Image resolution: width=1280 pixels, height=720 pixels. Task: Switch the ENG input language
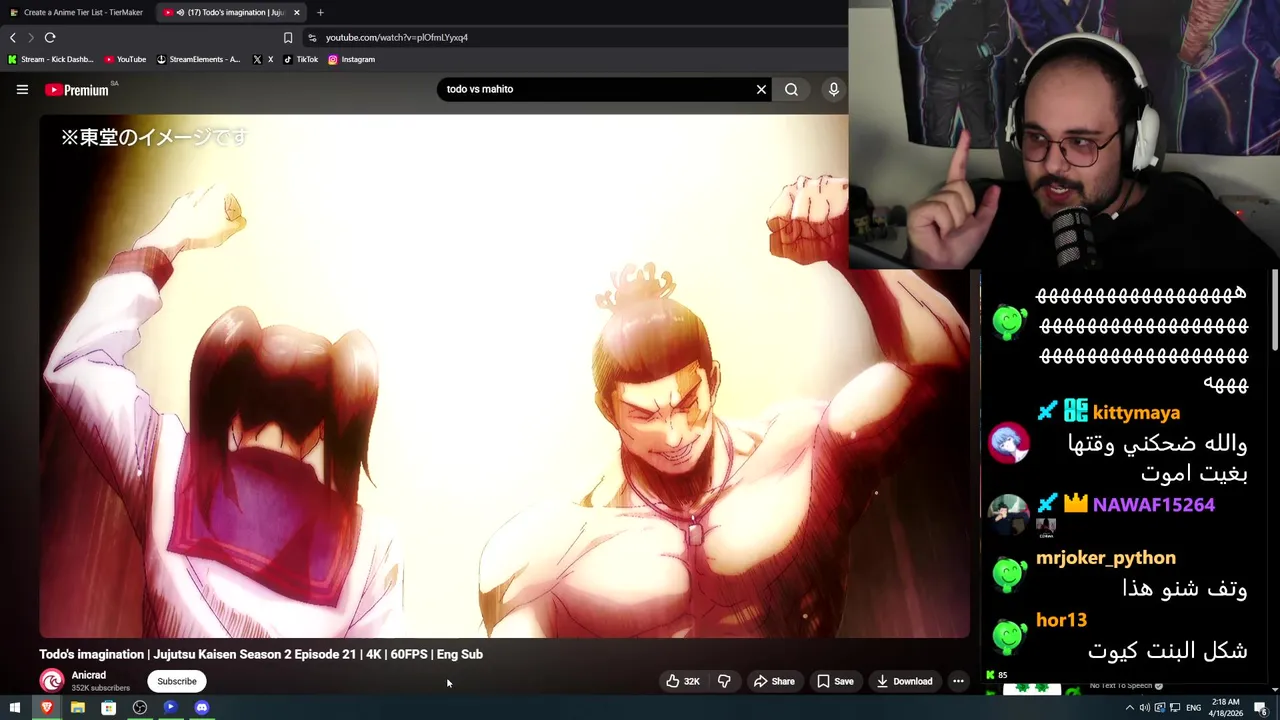click(x=1193, y=708)
